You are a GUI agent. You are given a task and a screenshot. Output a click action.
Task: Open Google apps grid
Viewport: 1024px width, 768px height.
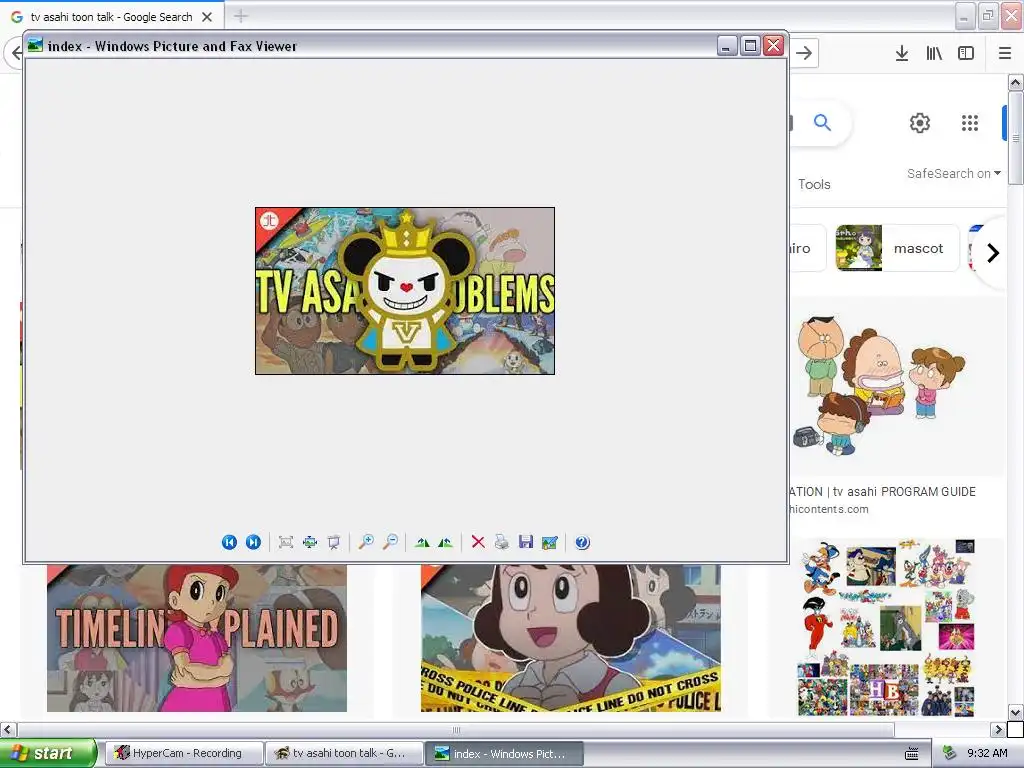point(970,123)
